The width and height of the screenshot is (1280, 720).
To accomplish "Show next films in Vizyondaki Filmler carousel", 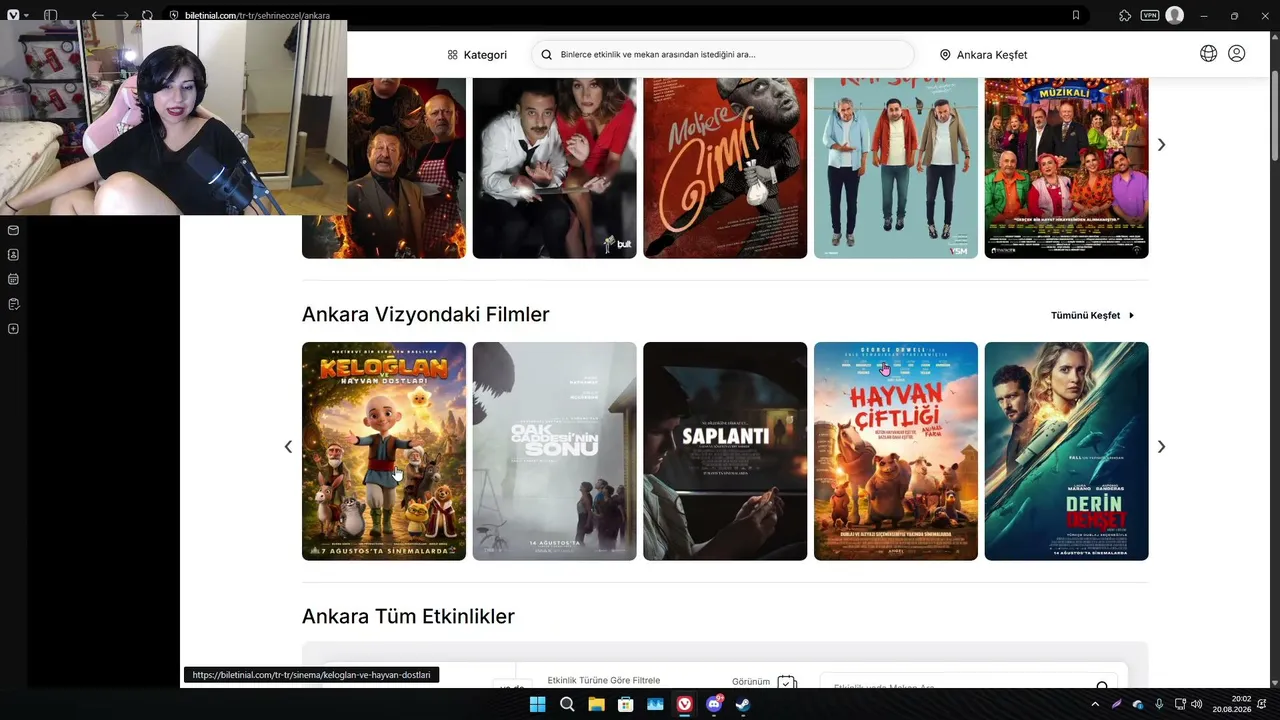I will coord(1161,447).
